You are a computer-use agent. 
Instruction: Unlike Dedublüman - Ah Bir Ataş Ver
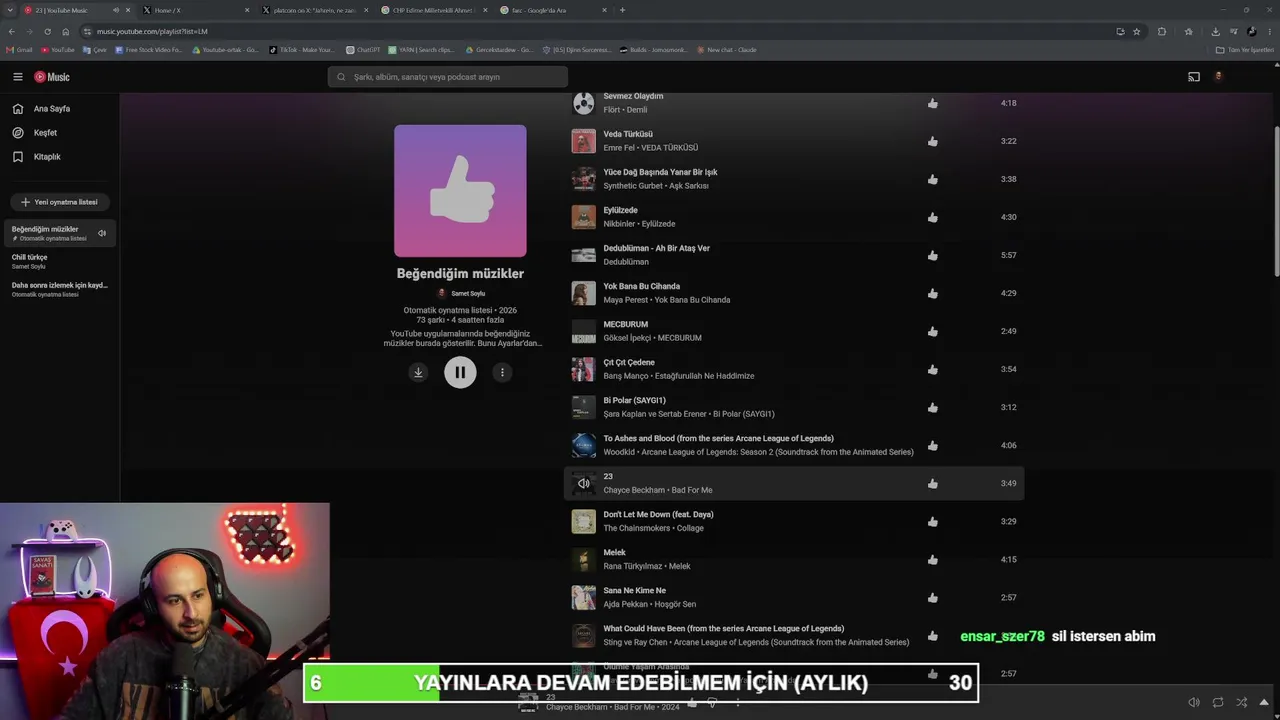coord(933,255)
